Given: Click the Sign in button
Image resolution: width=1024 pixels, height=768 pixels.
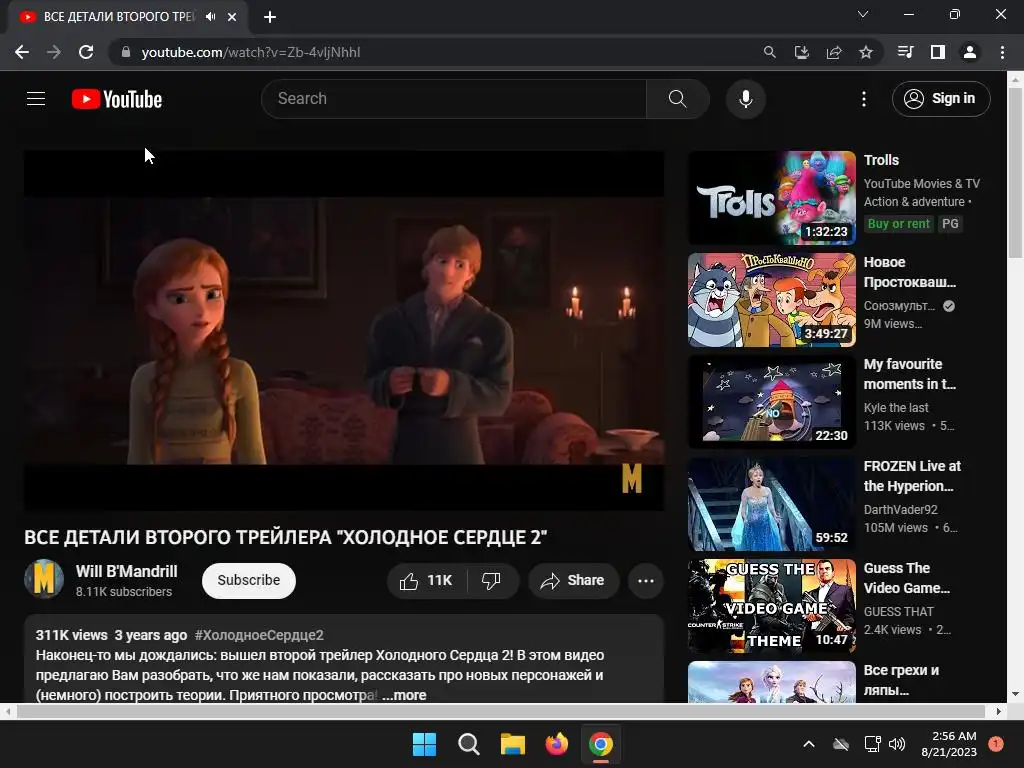Looking at the screenshot, I should coord(940,99).
